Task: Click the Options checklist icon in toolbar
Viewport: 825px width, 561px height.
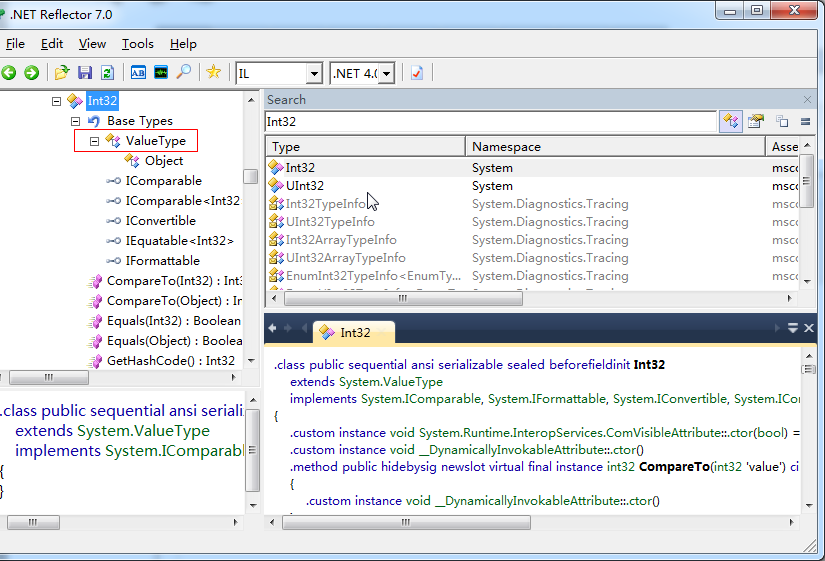Action: pyautogui.click(x=417, y=72)
